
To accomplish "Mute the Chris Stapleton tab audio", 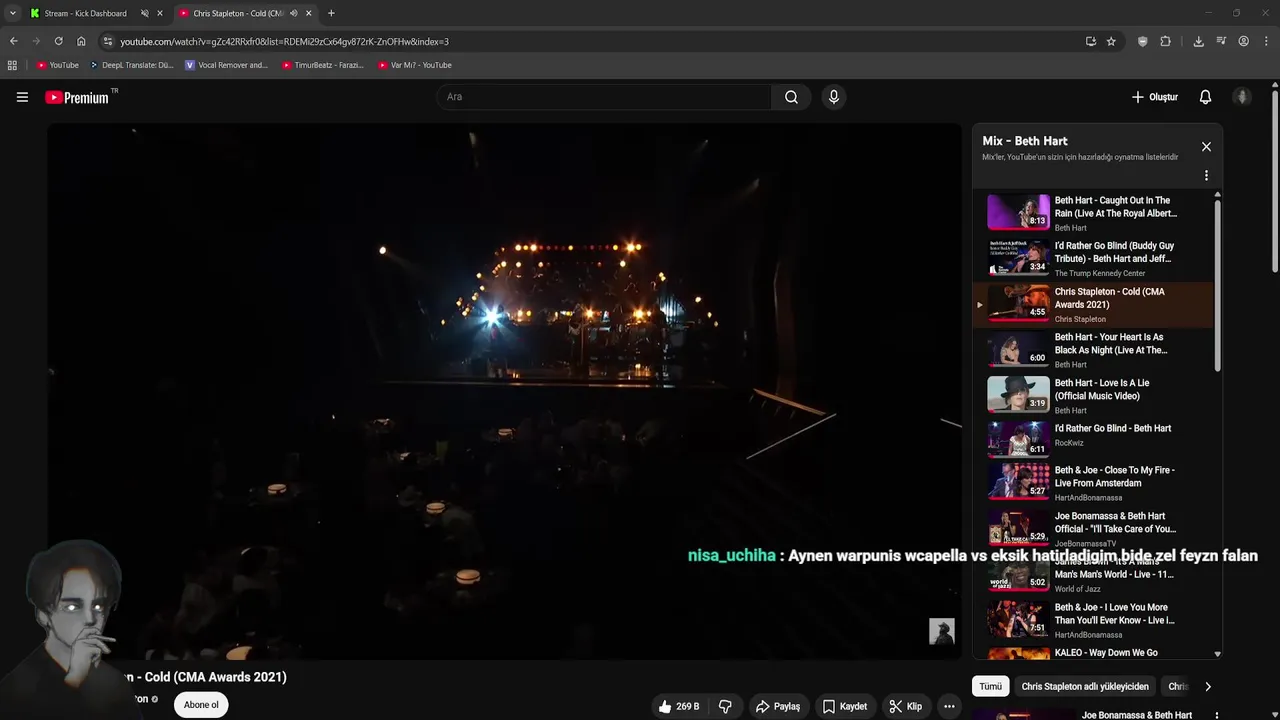I will (293, 13).
